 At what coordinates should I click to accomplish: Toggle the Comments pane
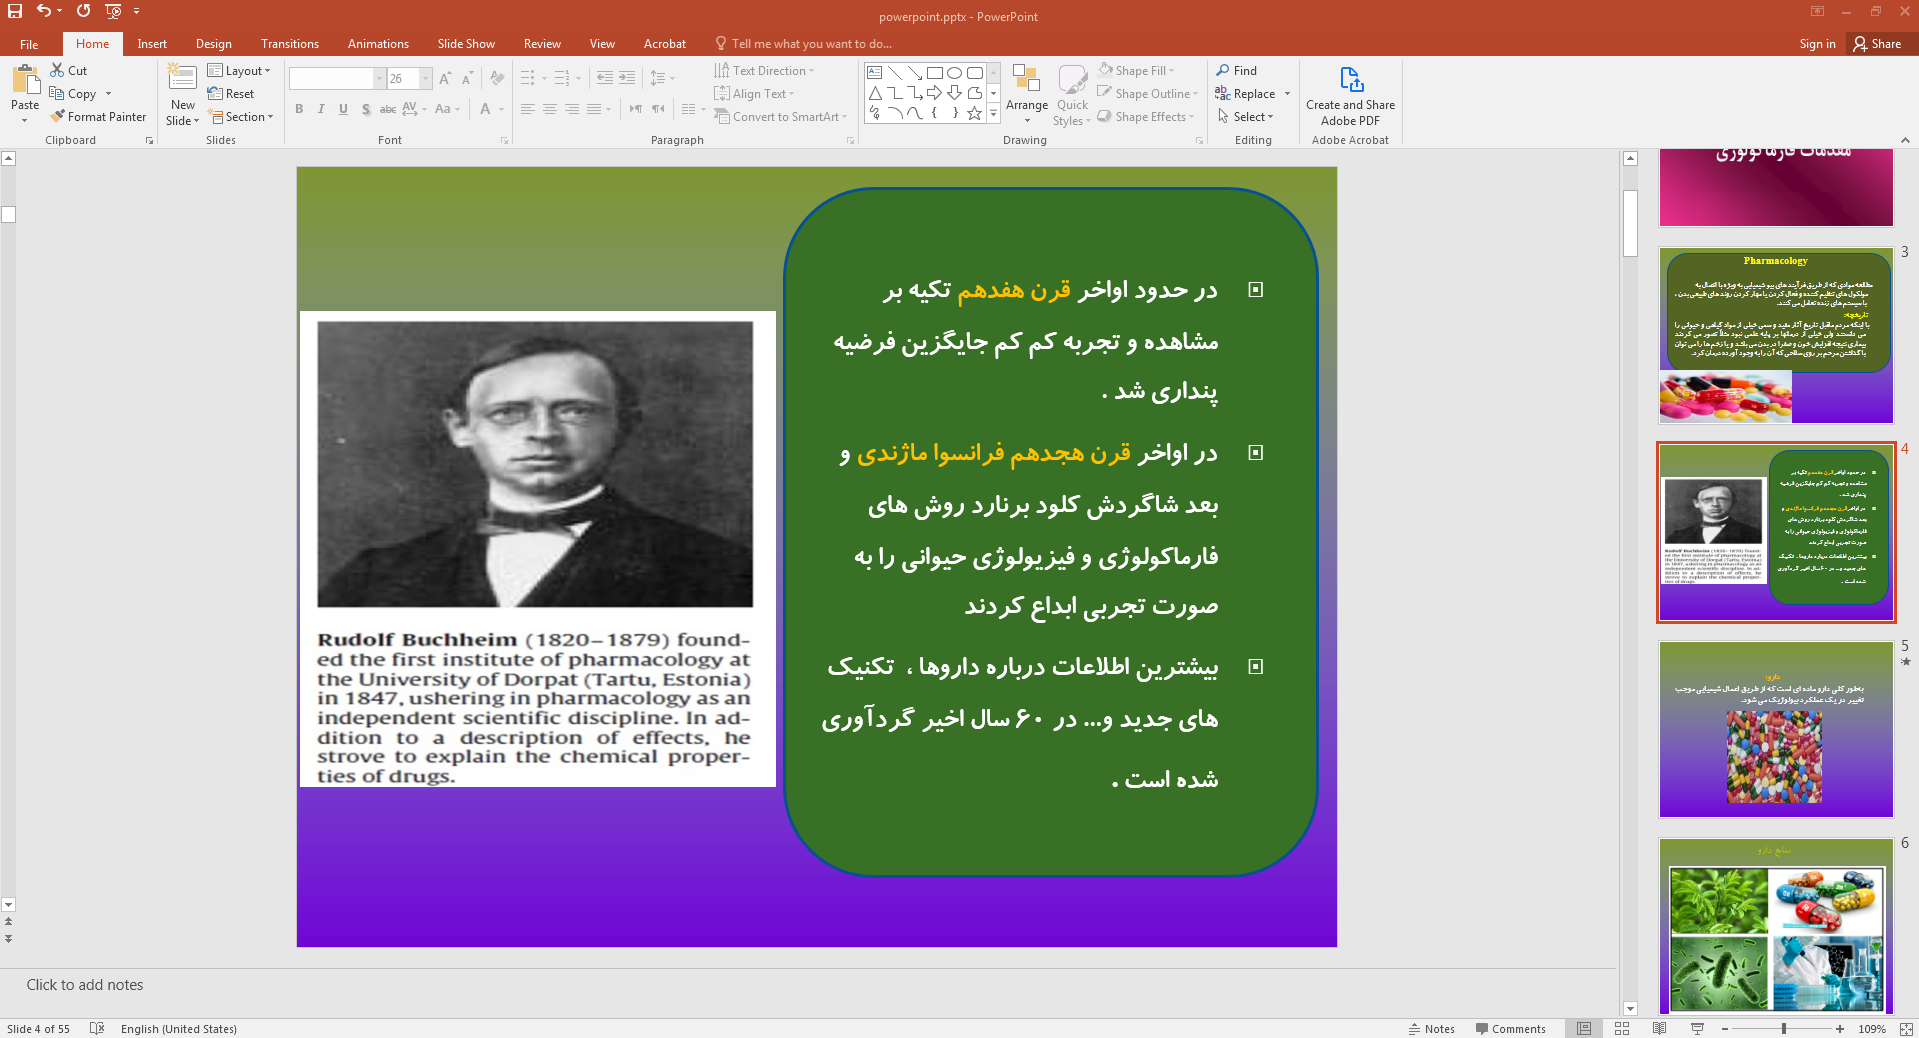point(1510,1028)
